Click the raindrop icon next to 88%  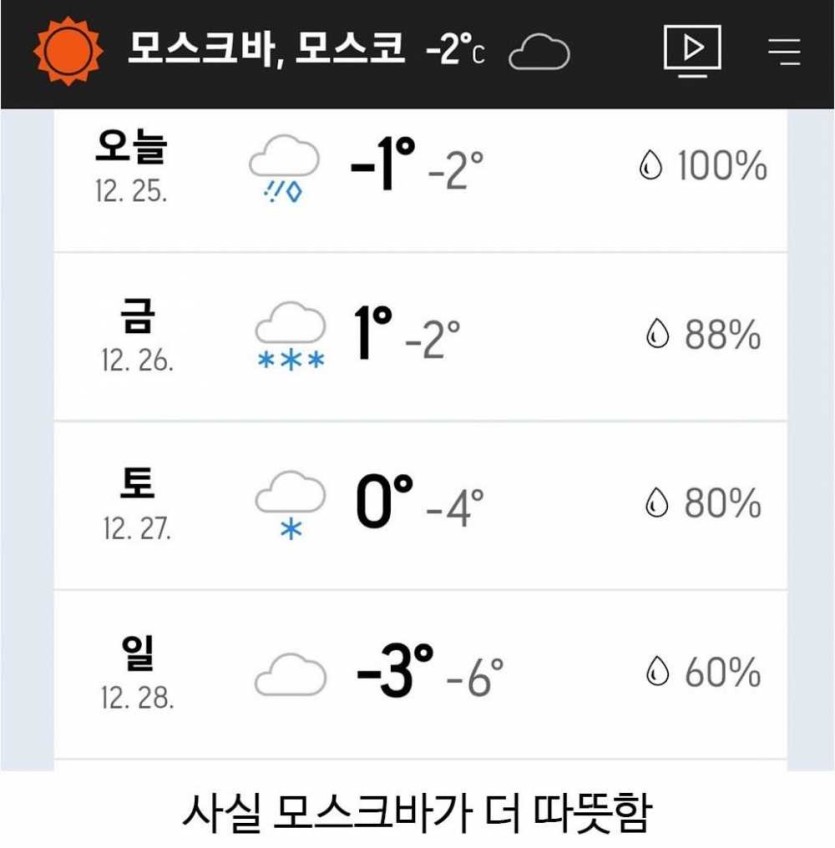[x=656, y=336]
